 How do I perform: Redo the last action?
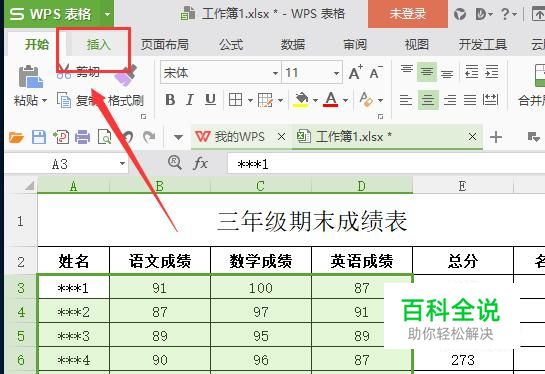point(149,137)
